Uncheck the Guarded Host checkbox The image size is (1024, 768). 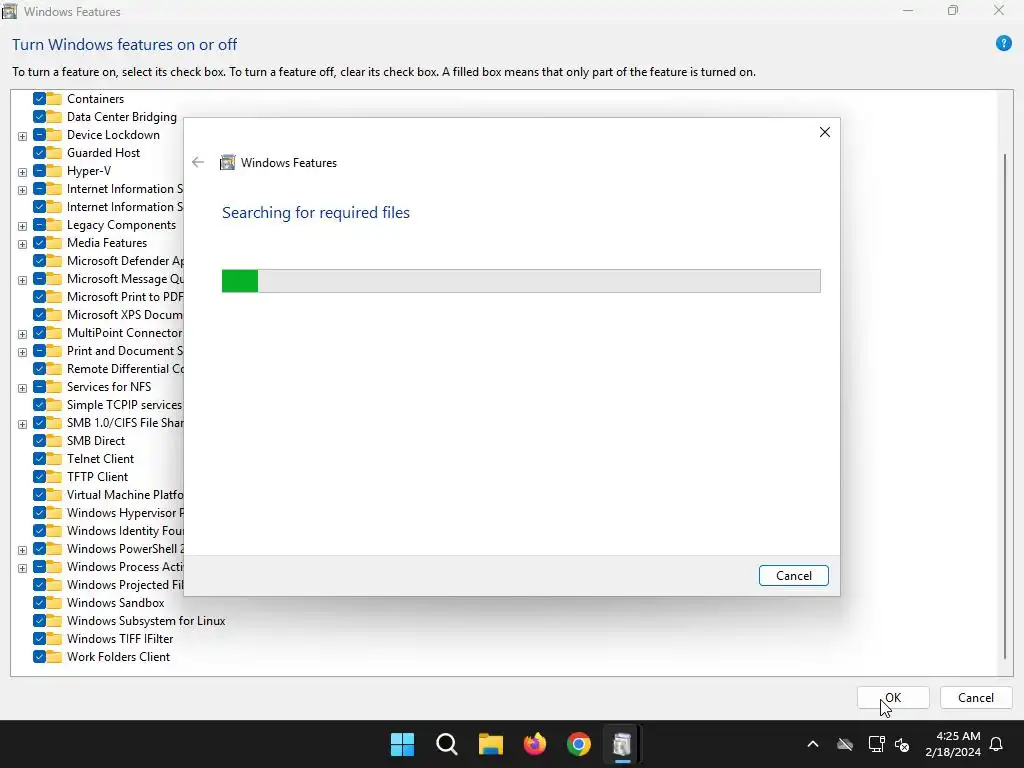pyautogui.click(x=39, y=153)
